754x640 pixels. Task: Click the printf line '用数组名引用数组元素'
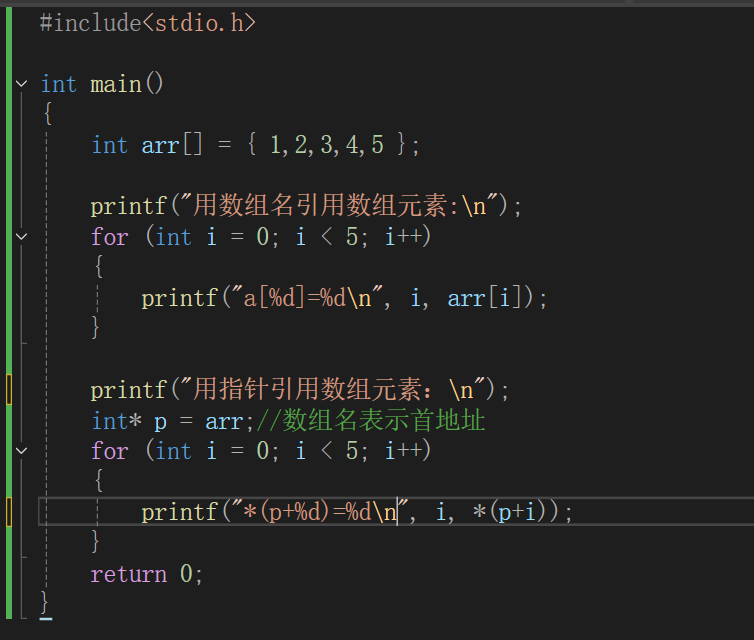pyautogui.click(x=306, y=206)
